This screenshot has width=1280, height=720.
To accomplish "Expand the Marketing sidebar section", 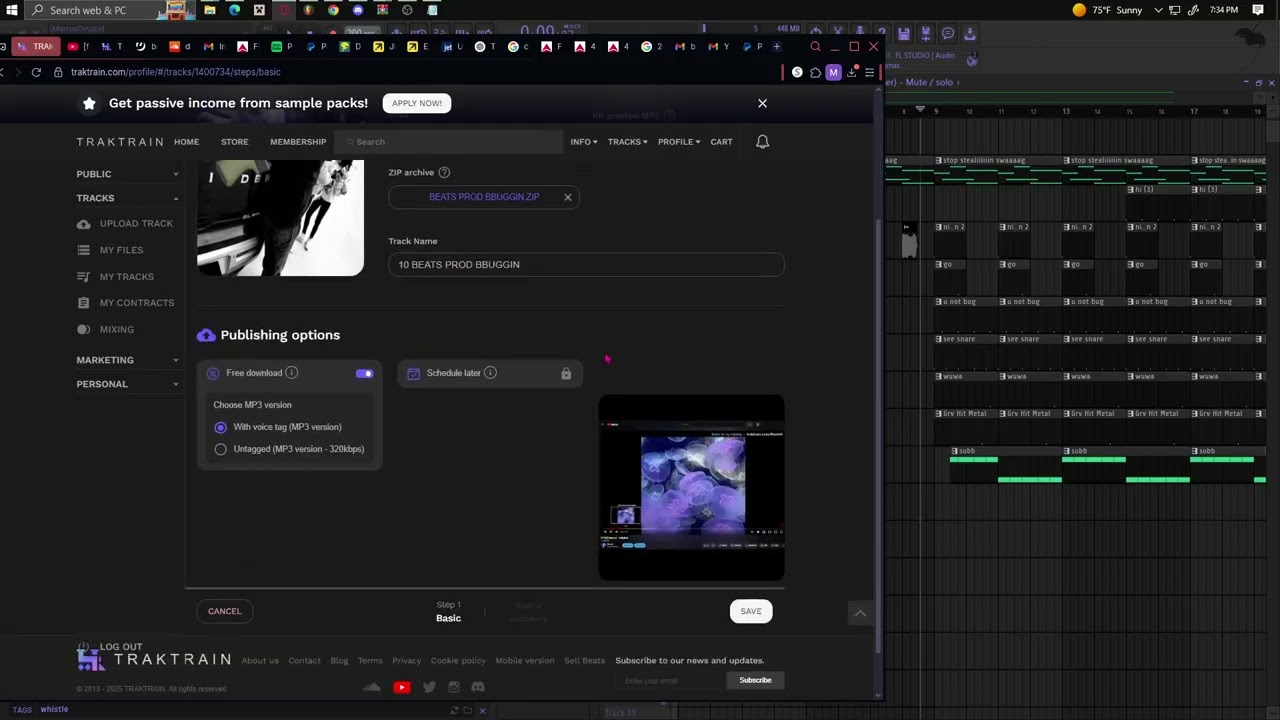I will [x=128, y=360].
